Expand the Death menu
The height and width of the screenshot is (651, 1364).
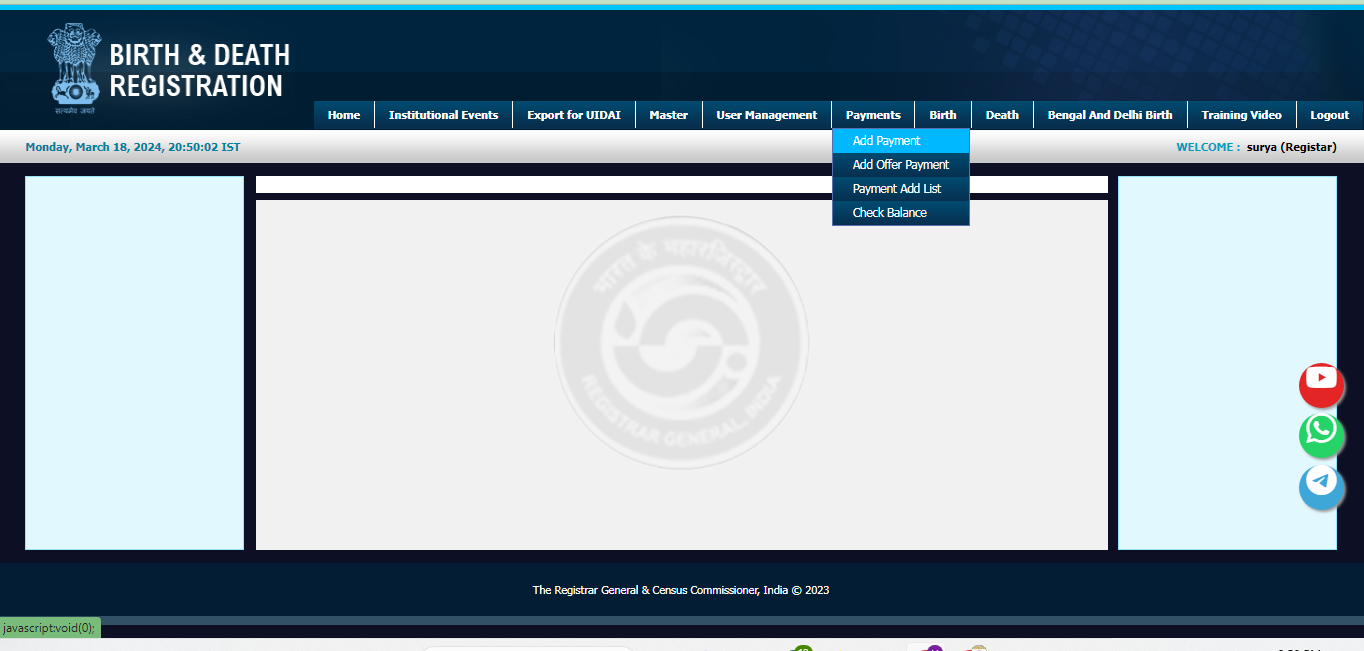pos(1001,114)
